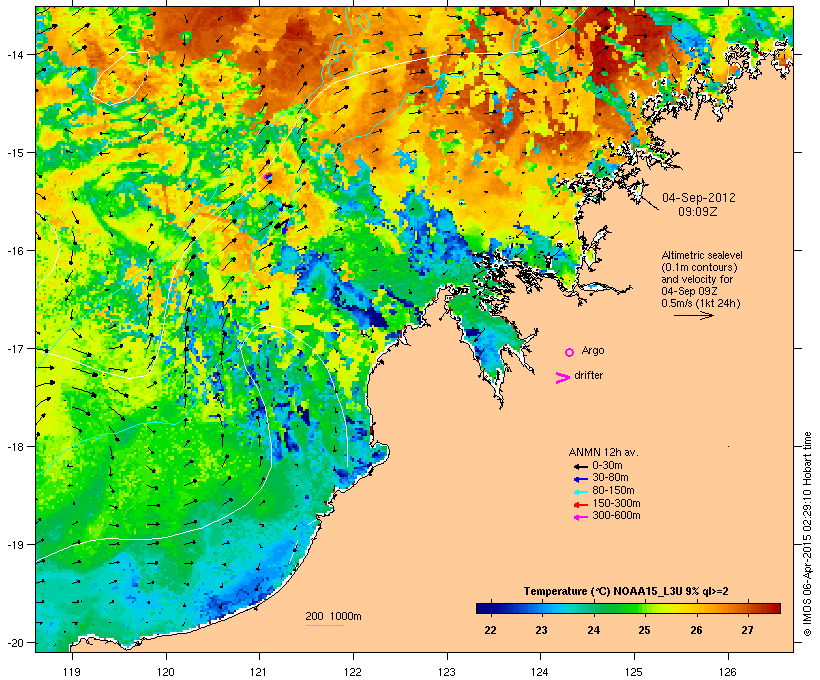
Task: Click the latitude axis label -15
Action: [14, 153]
